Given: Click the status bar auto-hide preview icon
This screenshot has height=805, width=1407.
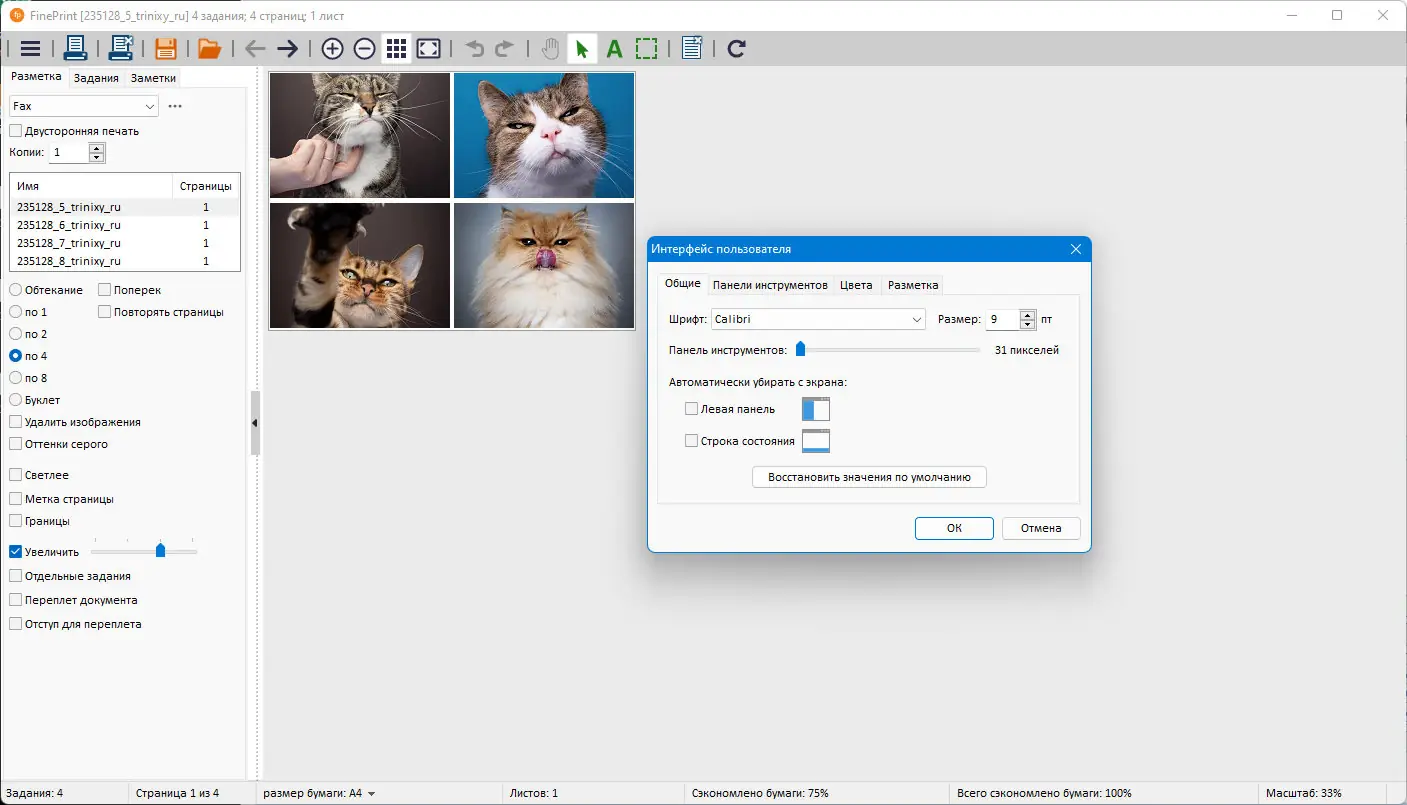Looking at the screenshot, I should 816,441.
